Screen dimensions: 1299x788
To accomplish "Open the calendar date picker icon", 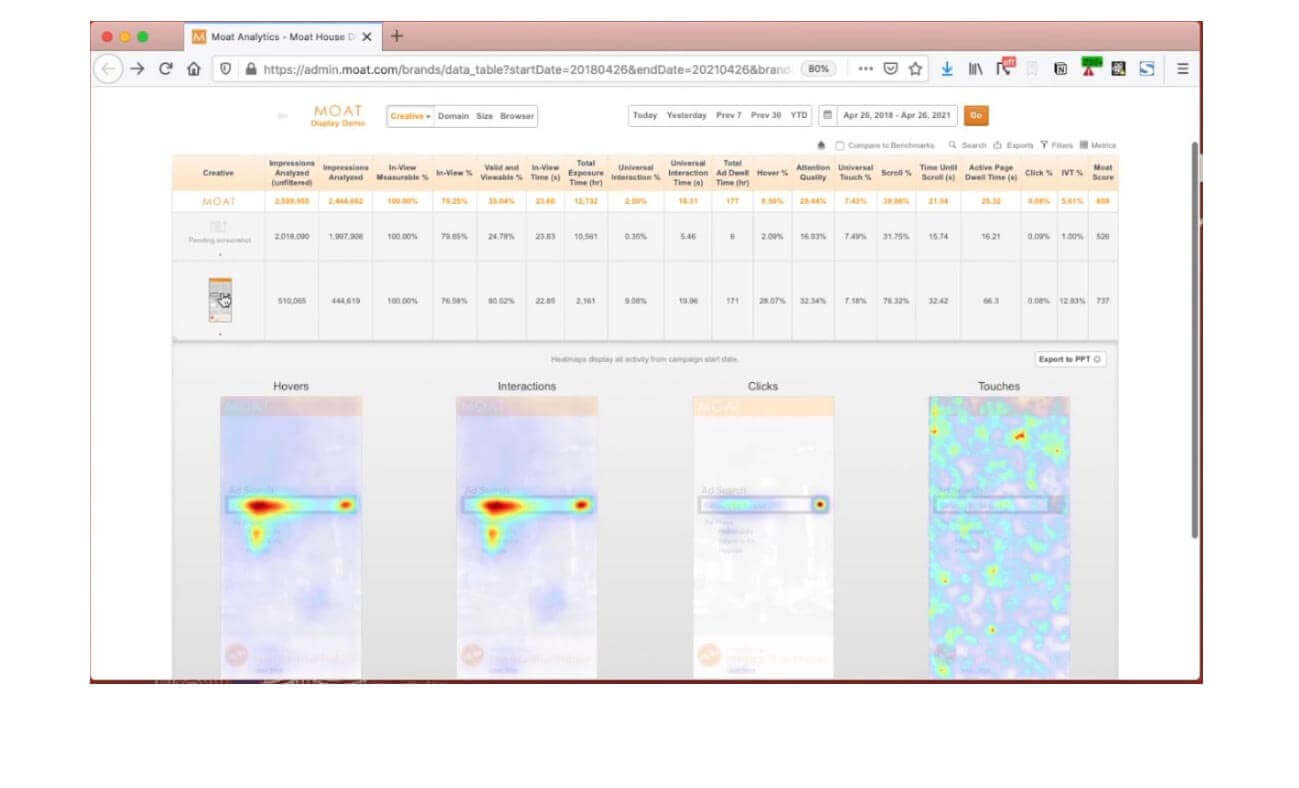I will pyautogui.click(x=827, y=115).
